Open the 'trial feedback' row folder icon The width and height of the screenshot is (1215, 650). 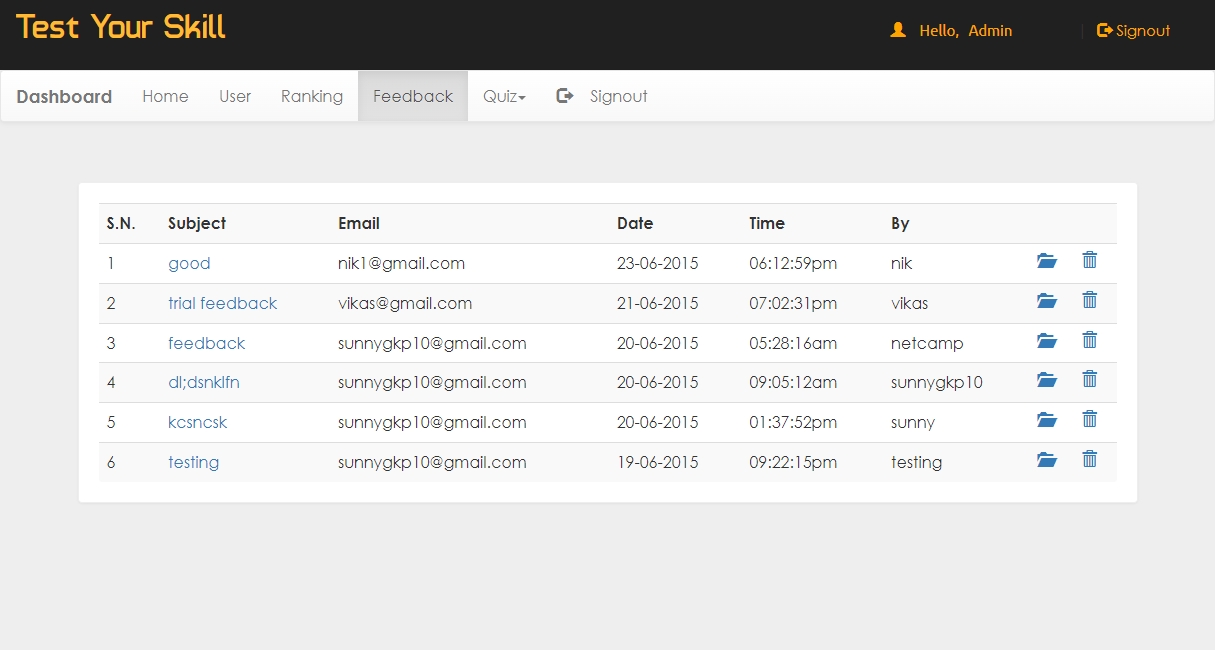pos(1047,301)
